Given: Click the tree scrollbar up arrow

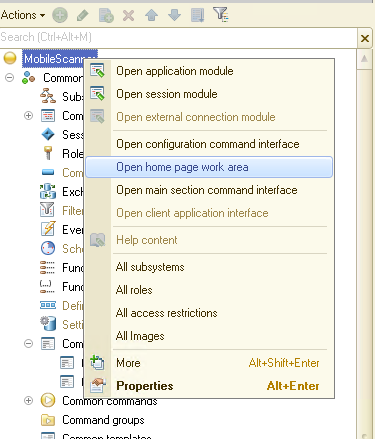Looking at the screenshot, I should pyautogui.click(x=364, y=59).
